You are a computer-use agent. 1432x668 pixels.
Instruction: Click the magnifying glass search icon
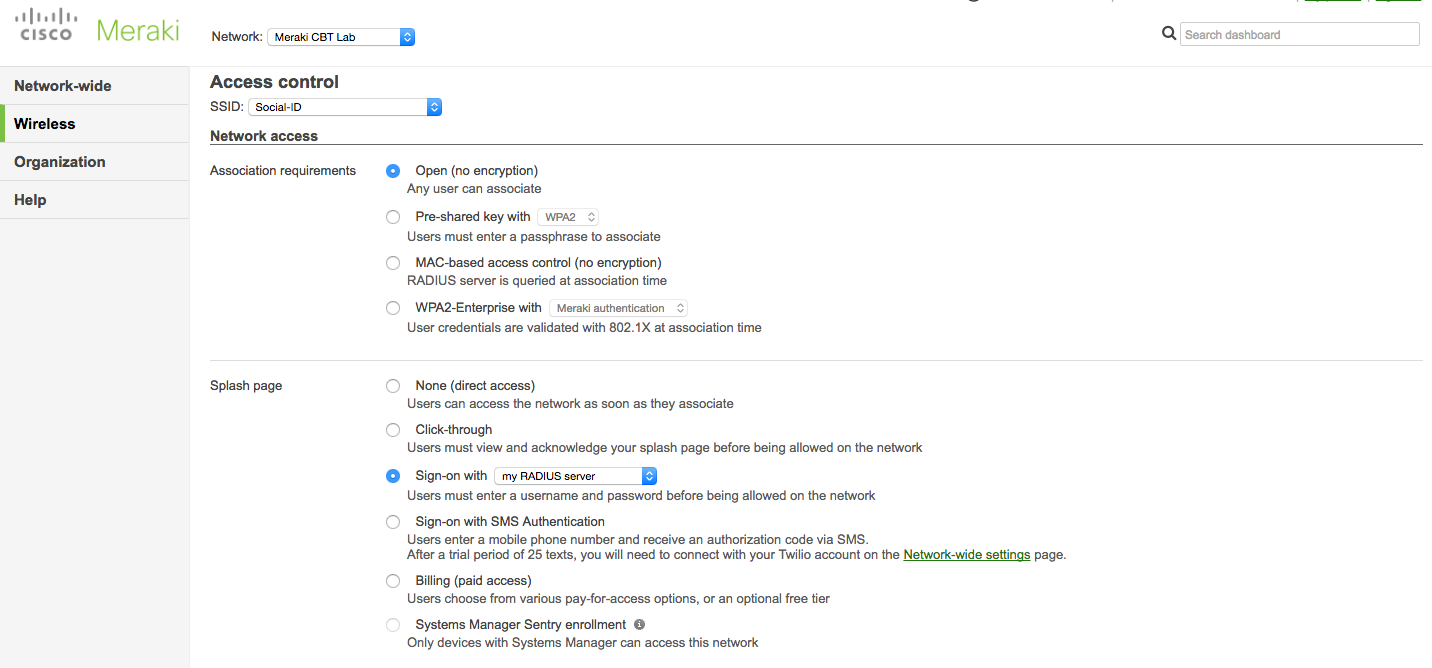click(x=1168, y=33)
